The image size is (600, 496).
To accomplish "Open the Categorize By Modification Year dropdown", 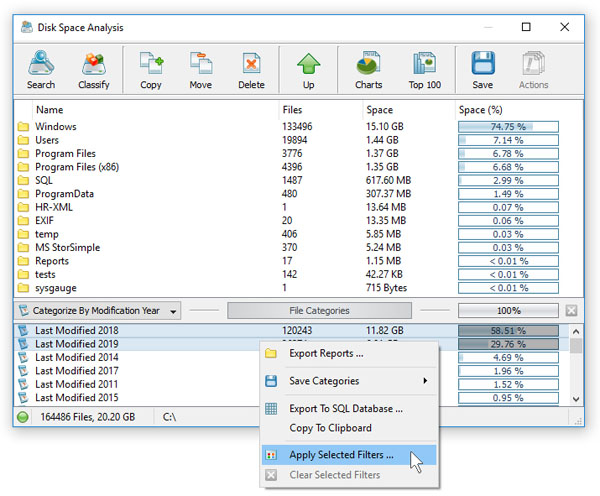I will 98,311.
